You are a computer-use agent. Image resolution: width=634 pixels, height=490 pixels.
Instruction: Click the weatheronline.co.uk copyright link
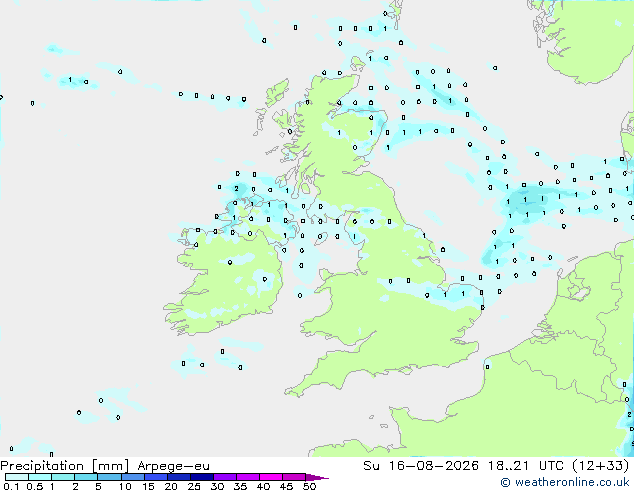(x=564, y=482)
